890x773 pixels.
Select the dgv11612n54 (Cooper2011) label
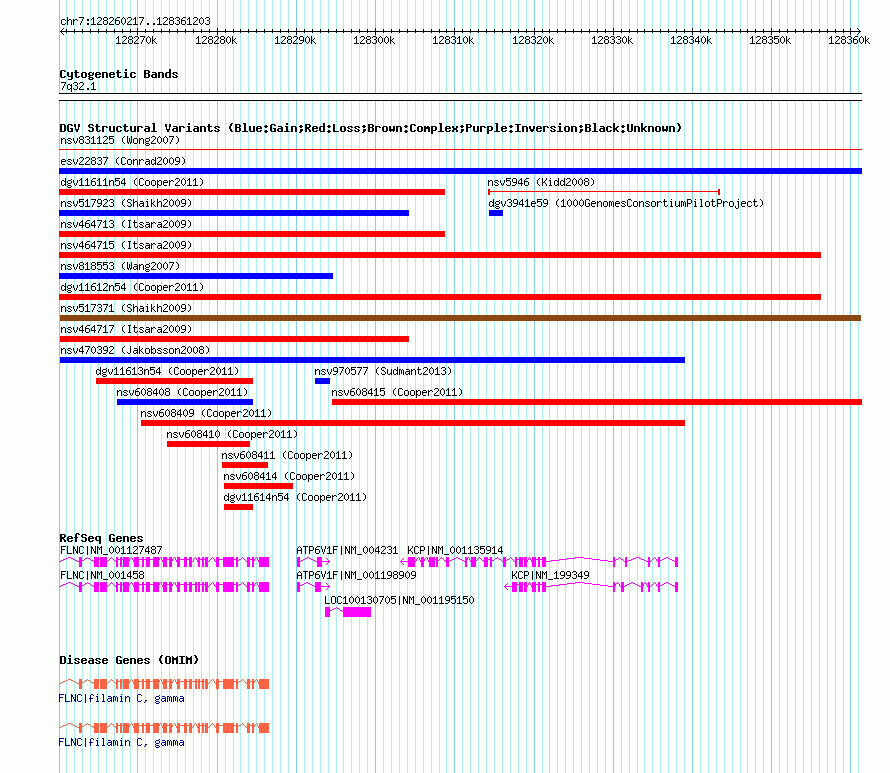(x=132, y=287)
